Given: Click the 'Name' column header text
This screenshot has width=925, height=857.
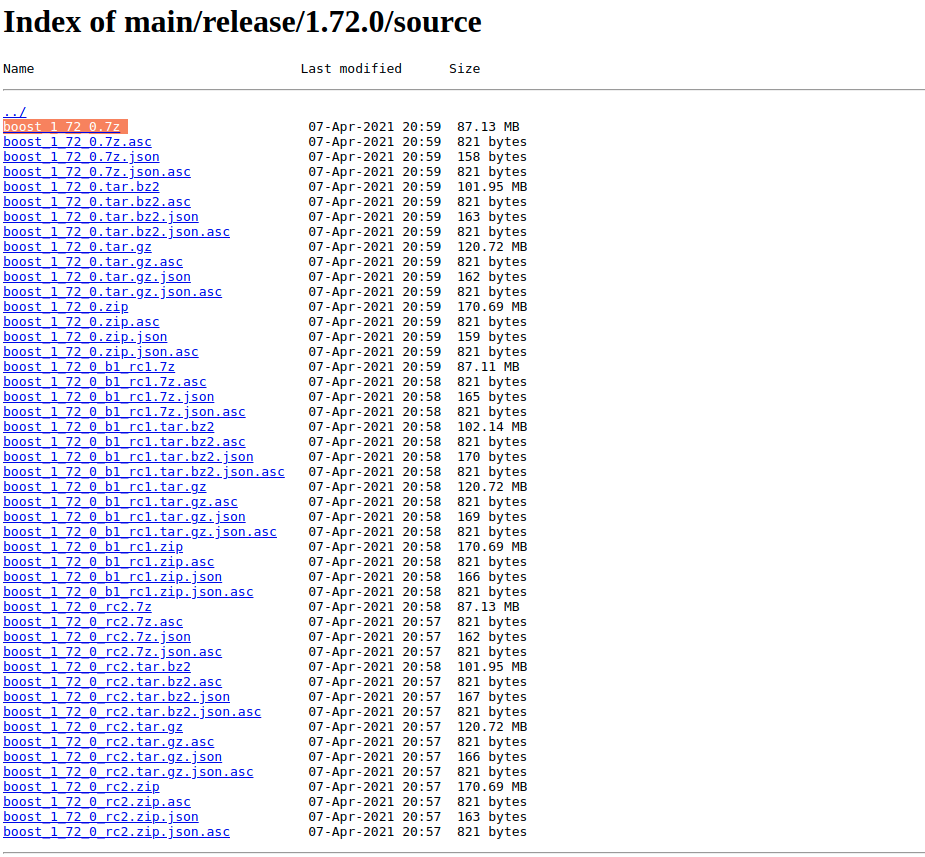Looking at the screenshot, I should click(18, 68).
